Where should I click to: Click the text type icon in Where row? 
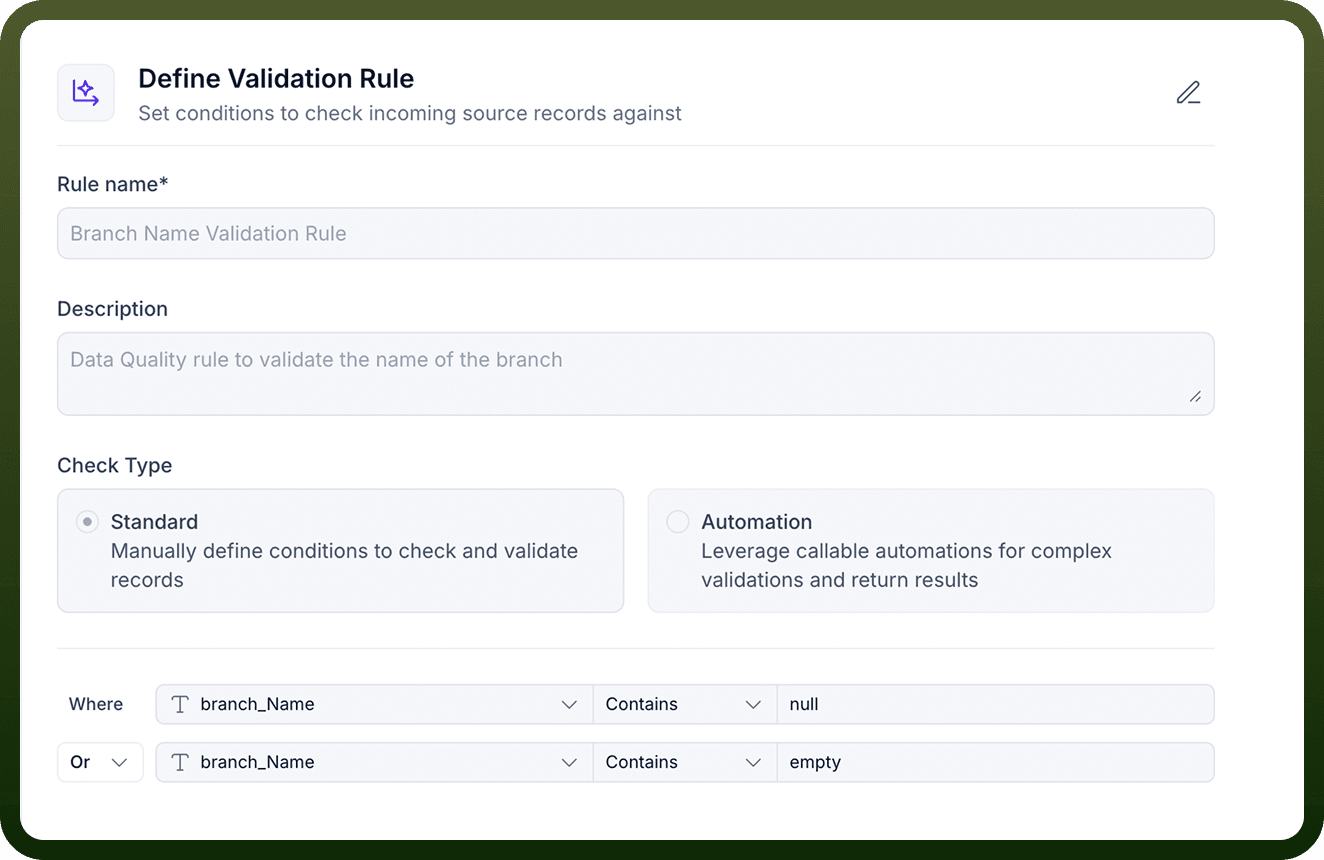point(180,704)
